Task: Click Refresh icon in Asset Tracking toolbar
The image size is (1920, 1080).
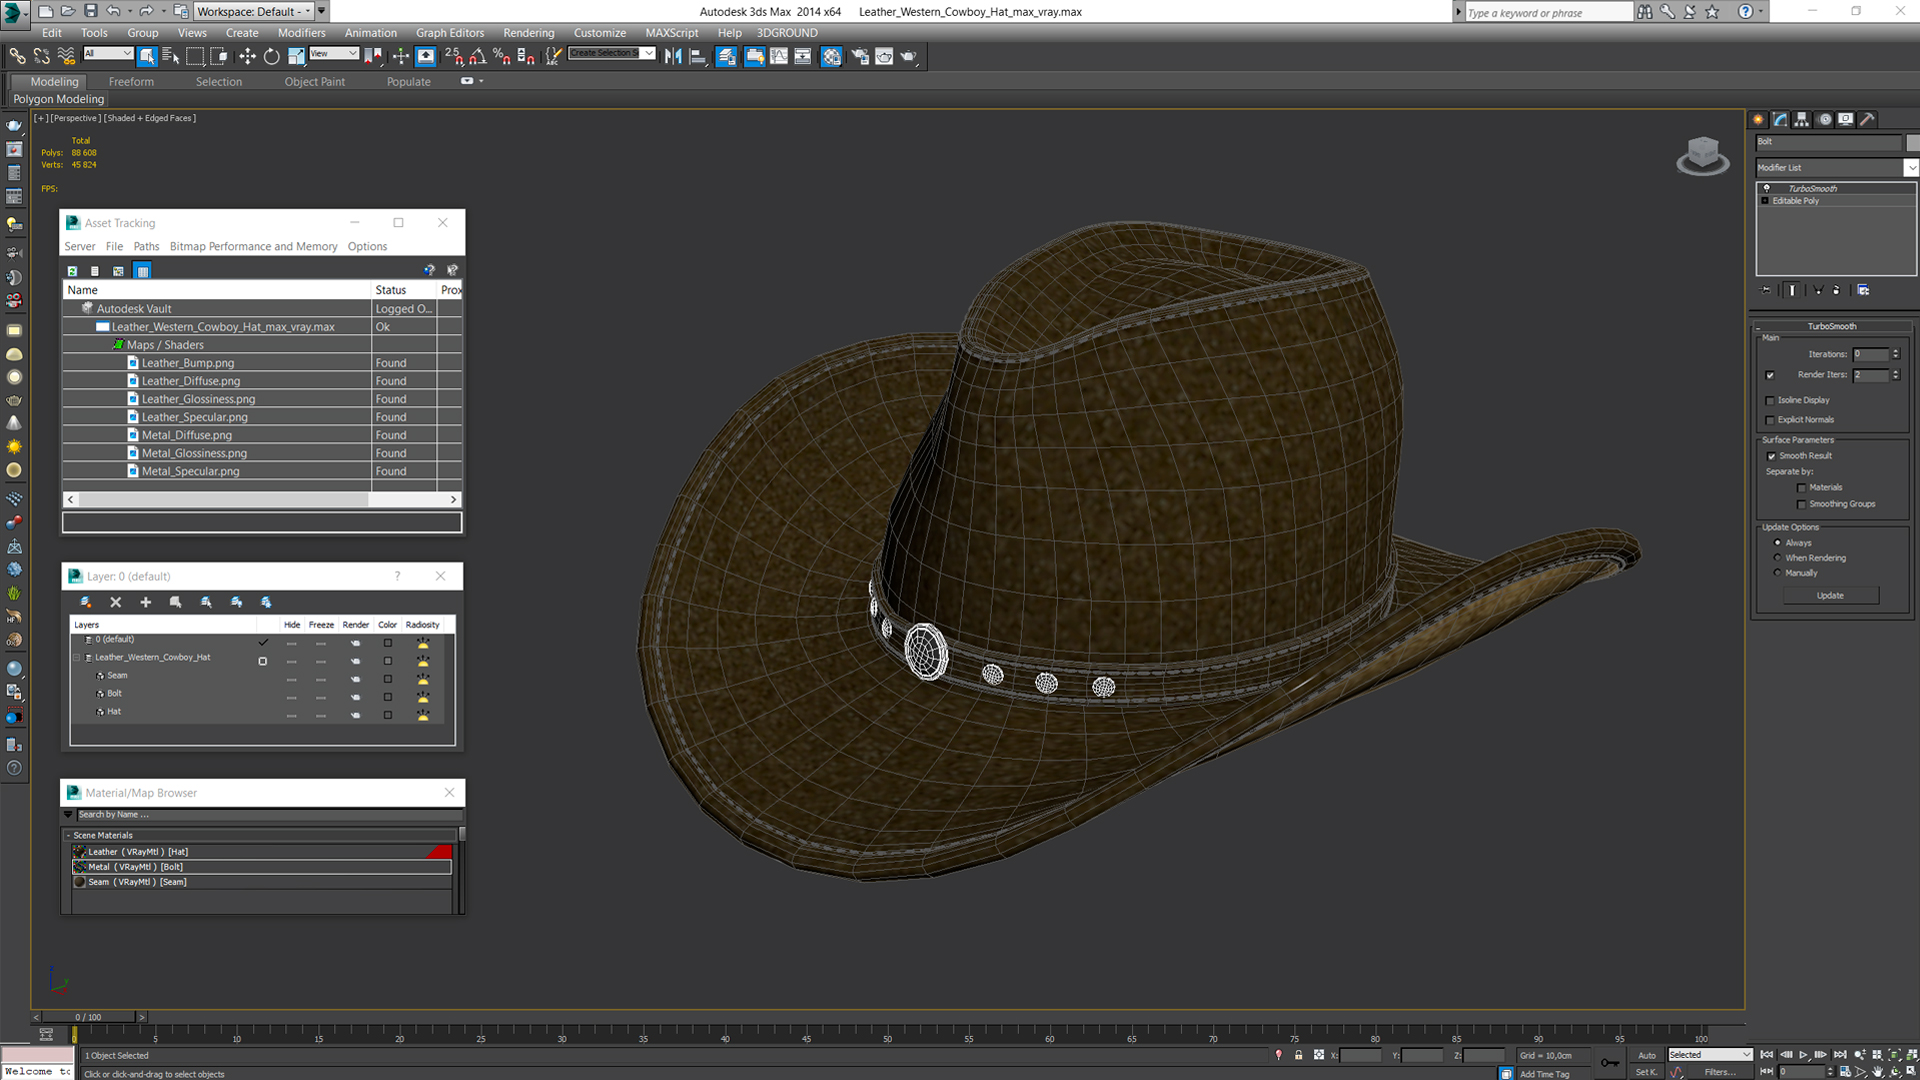Action: tap(72, 271)
